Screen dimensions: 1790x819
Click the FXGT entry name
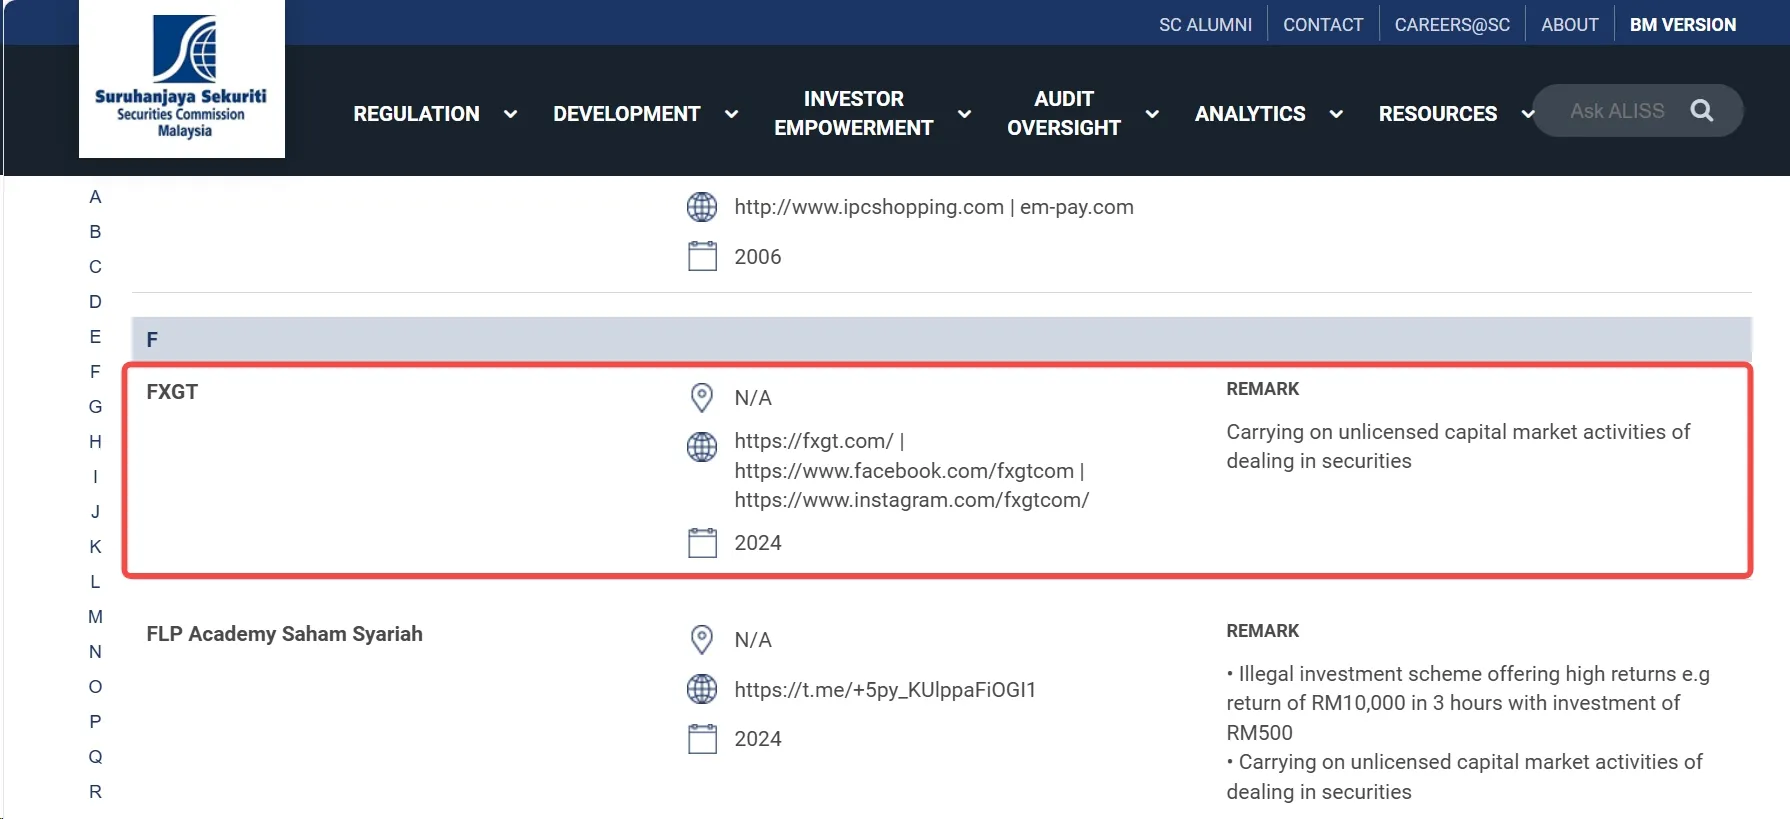172,392
